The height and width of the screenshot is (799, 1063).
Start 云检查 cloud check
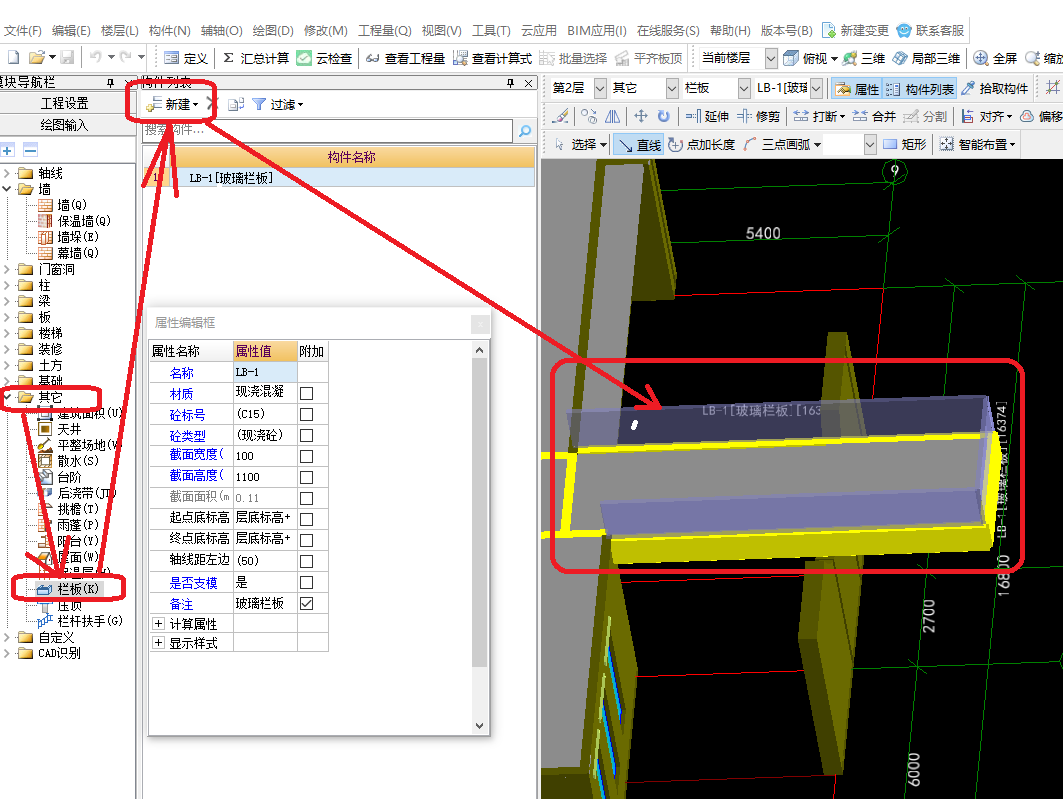(x=324, y=58)
